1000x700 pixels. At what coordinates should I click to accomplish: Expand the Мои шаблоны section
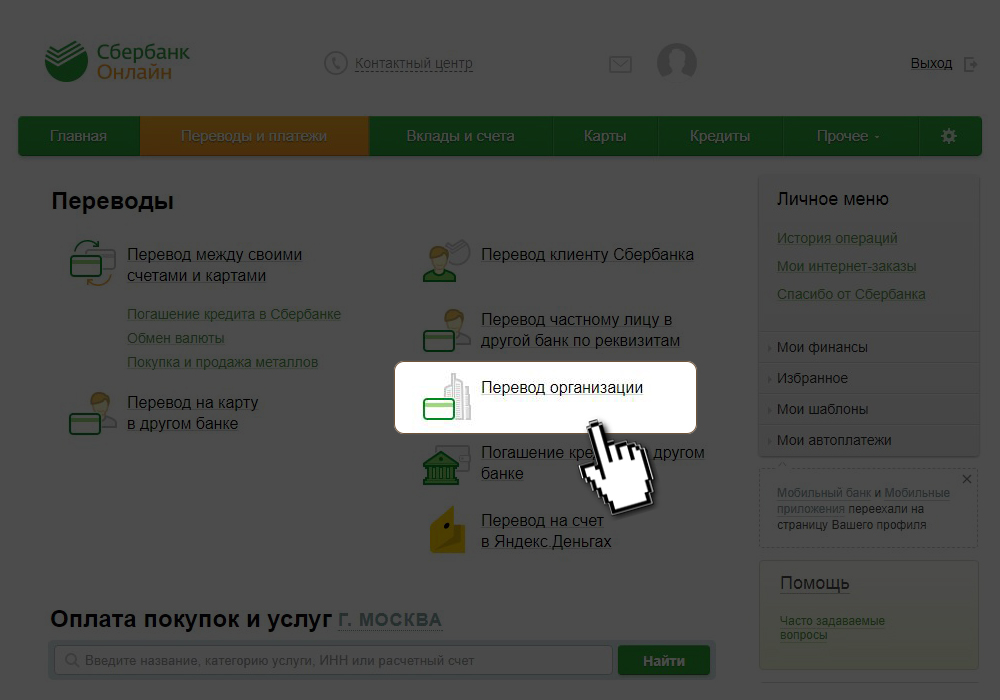869,409
